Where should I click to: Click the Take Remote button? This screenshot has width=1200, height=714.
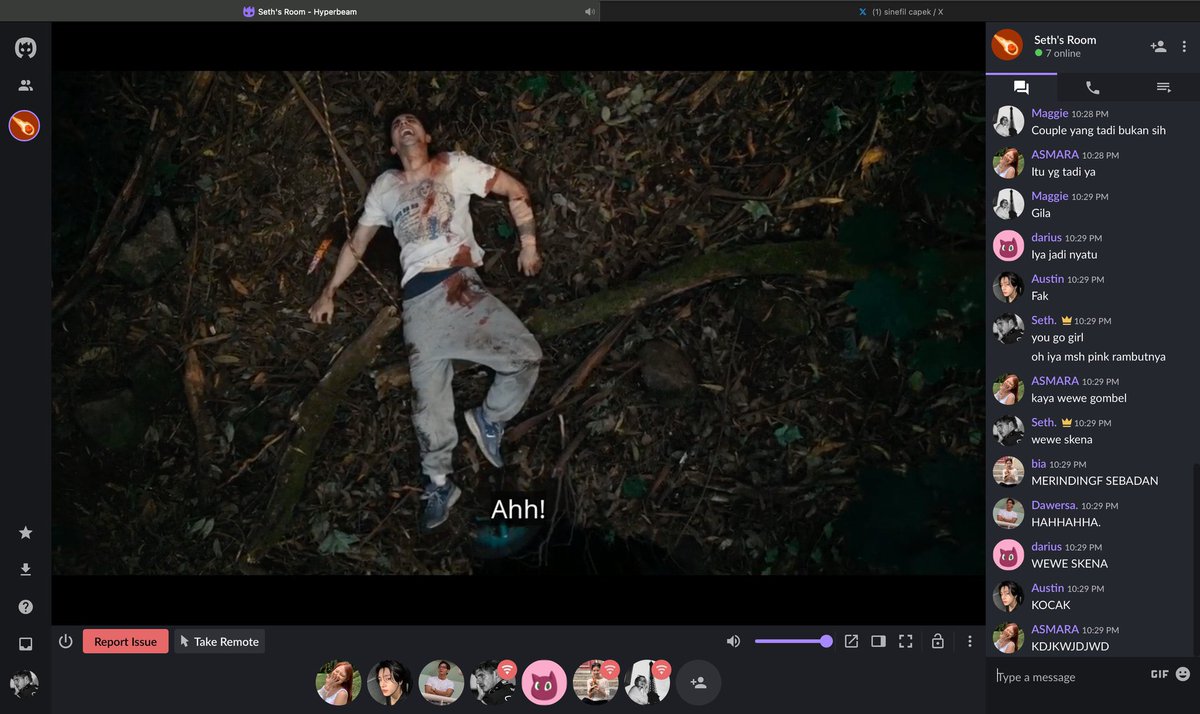coord(219,642)
